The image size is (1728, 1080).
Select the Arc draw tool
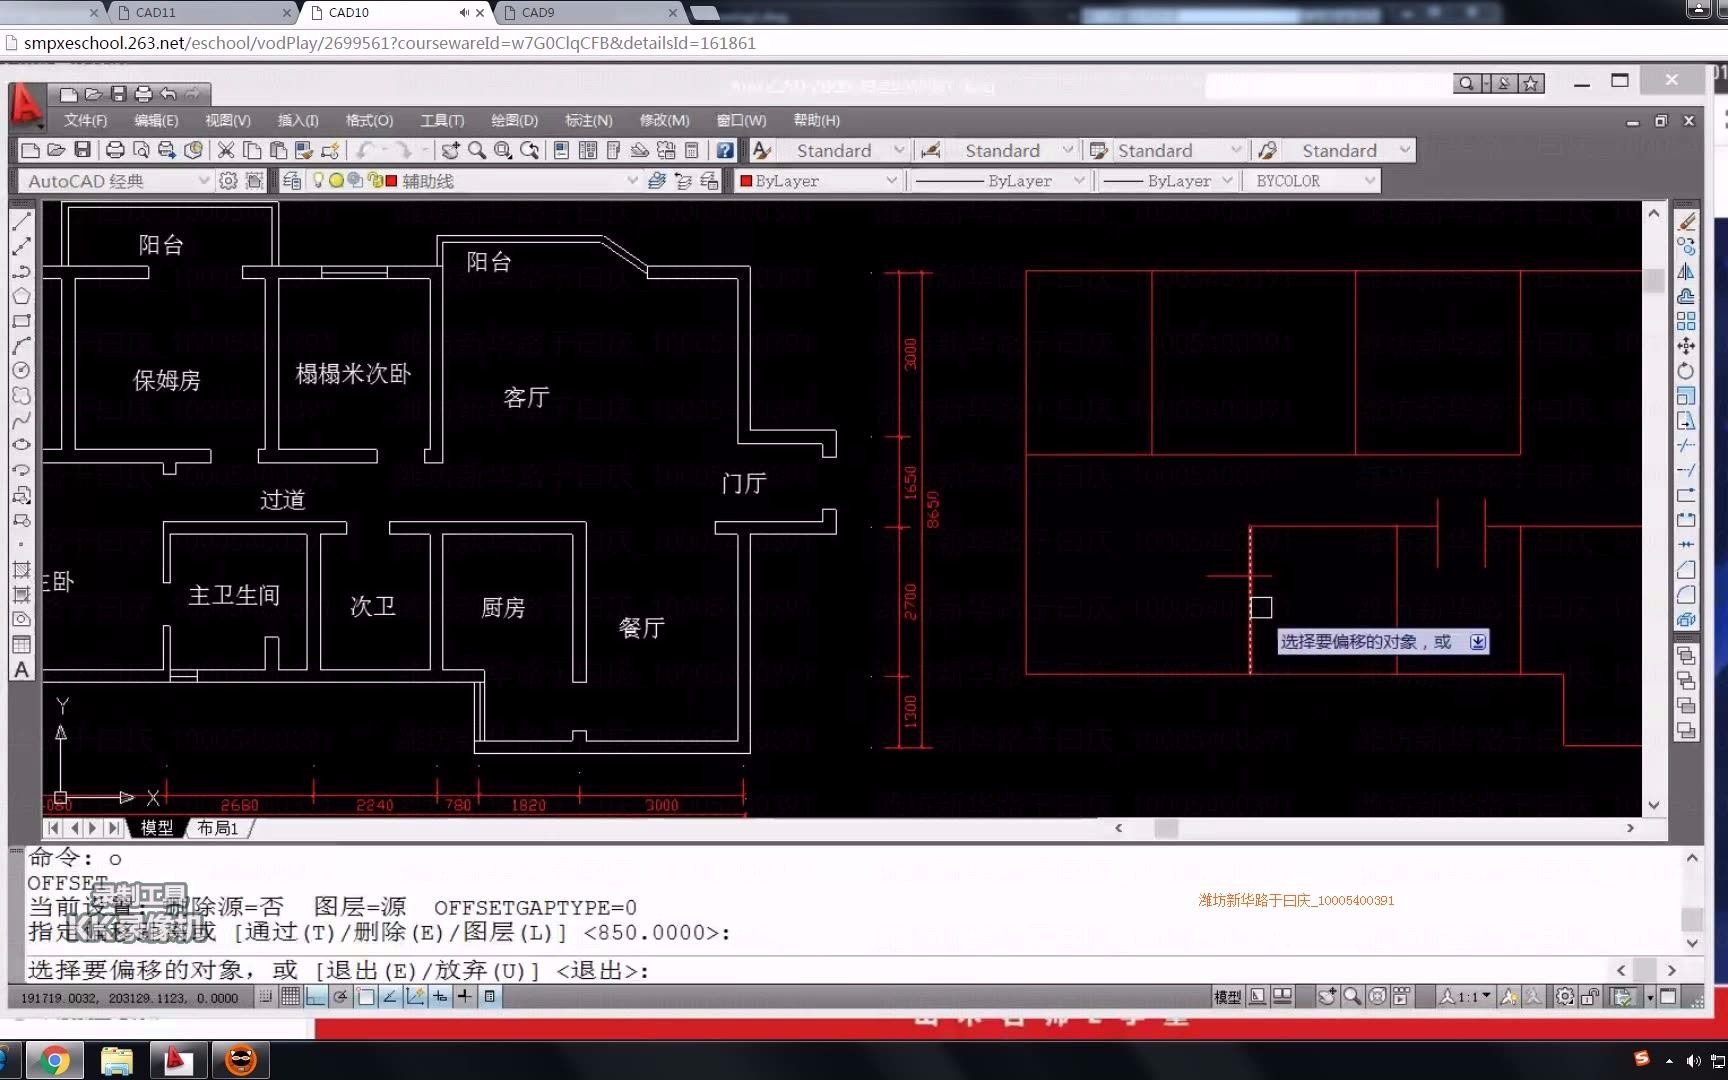[21, 346]
